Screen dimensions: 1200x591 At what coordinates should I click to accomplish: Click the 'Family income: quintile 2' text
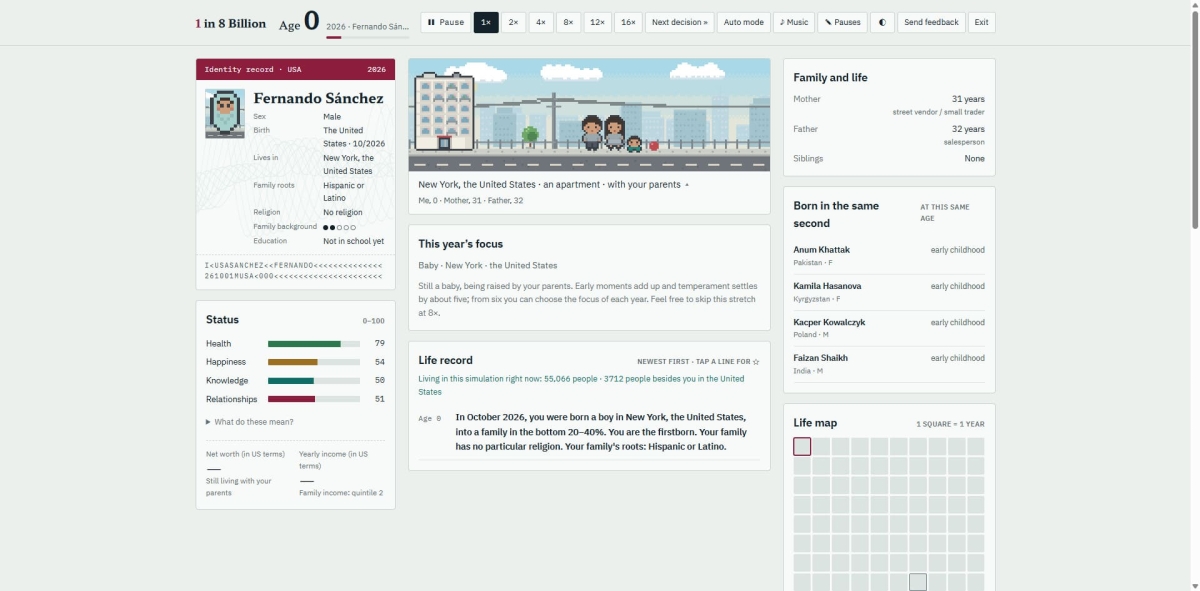point(341,492)
